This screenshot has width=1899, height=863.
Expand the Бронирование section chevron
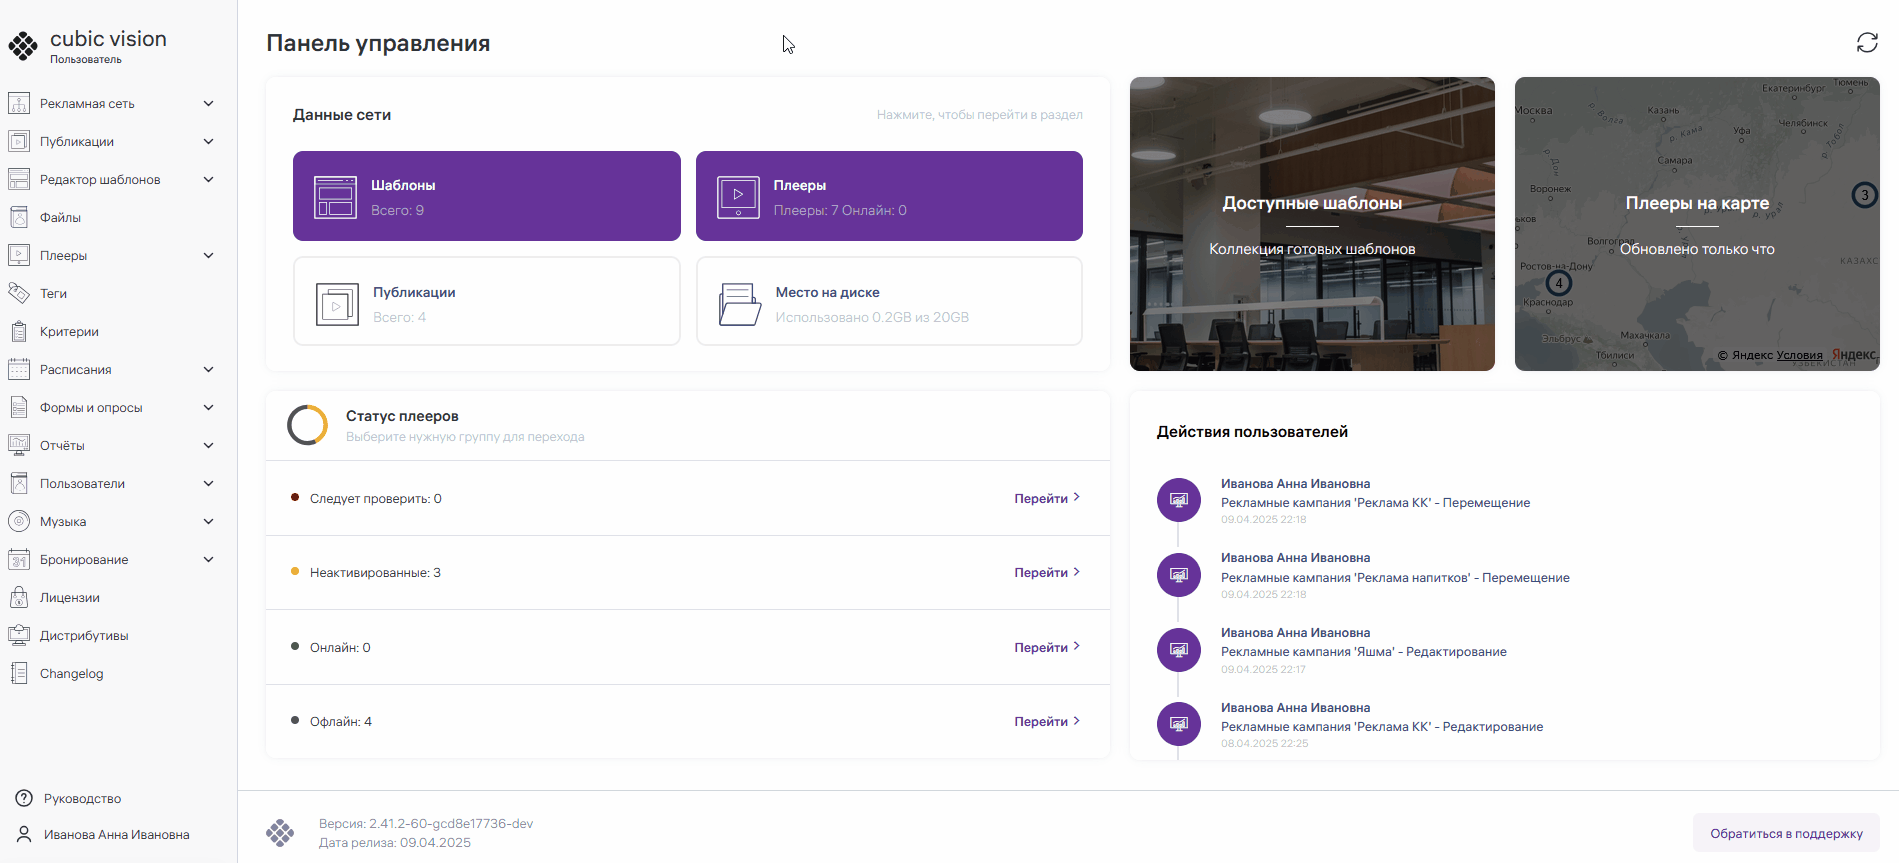208,559
